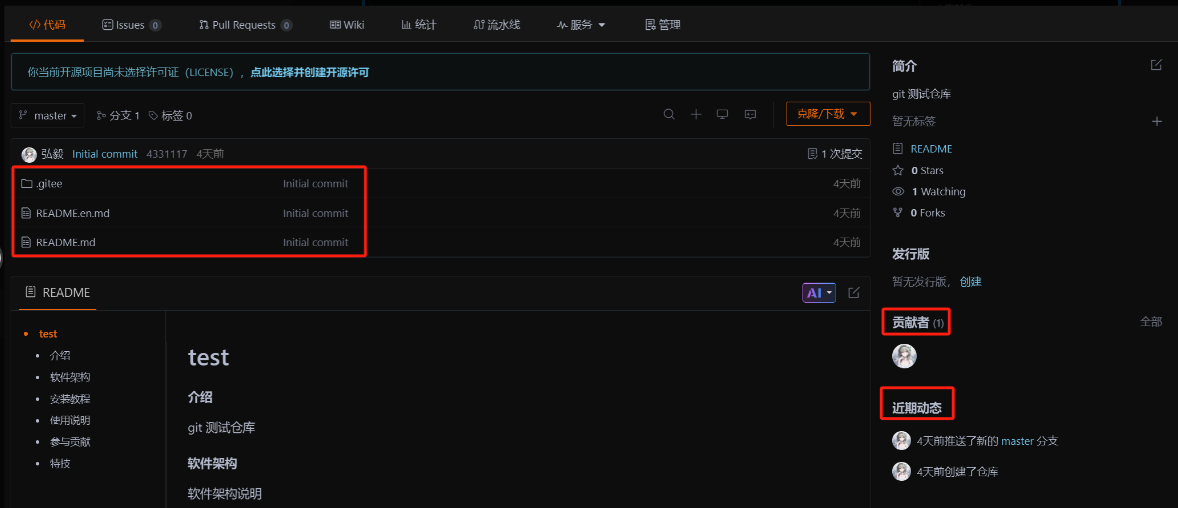
Task: Click the plus icon to add file
Action: click(x=696, y=114)
